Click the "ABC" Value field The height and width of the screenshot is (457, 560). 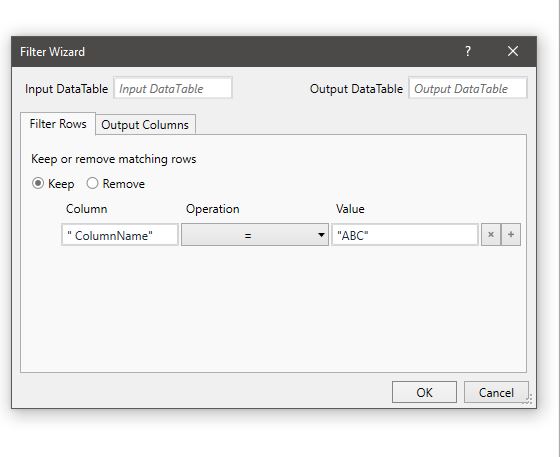coord(405,235)
